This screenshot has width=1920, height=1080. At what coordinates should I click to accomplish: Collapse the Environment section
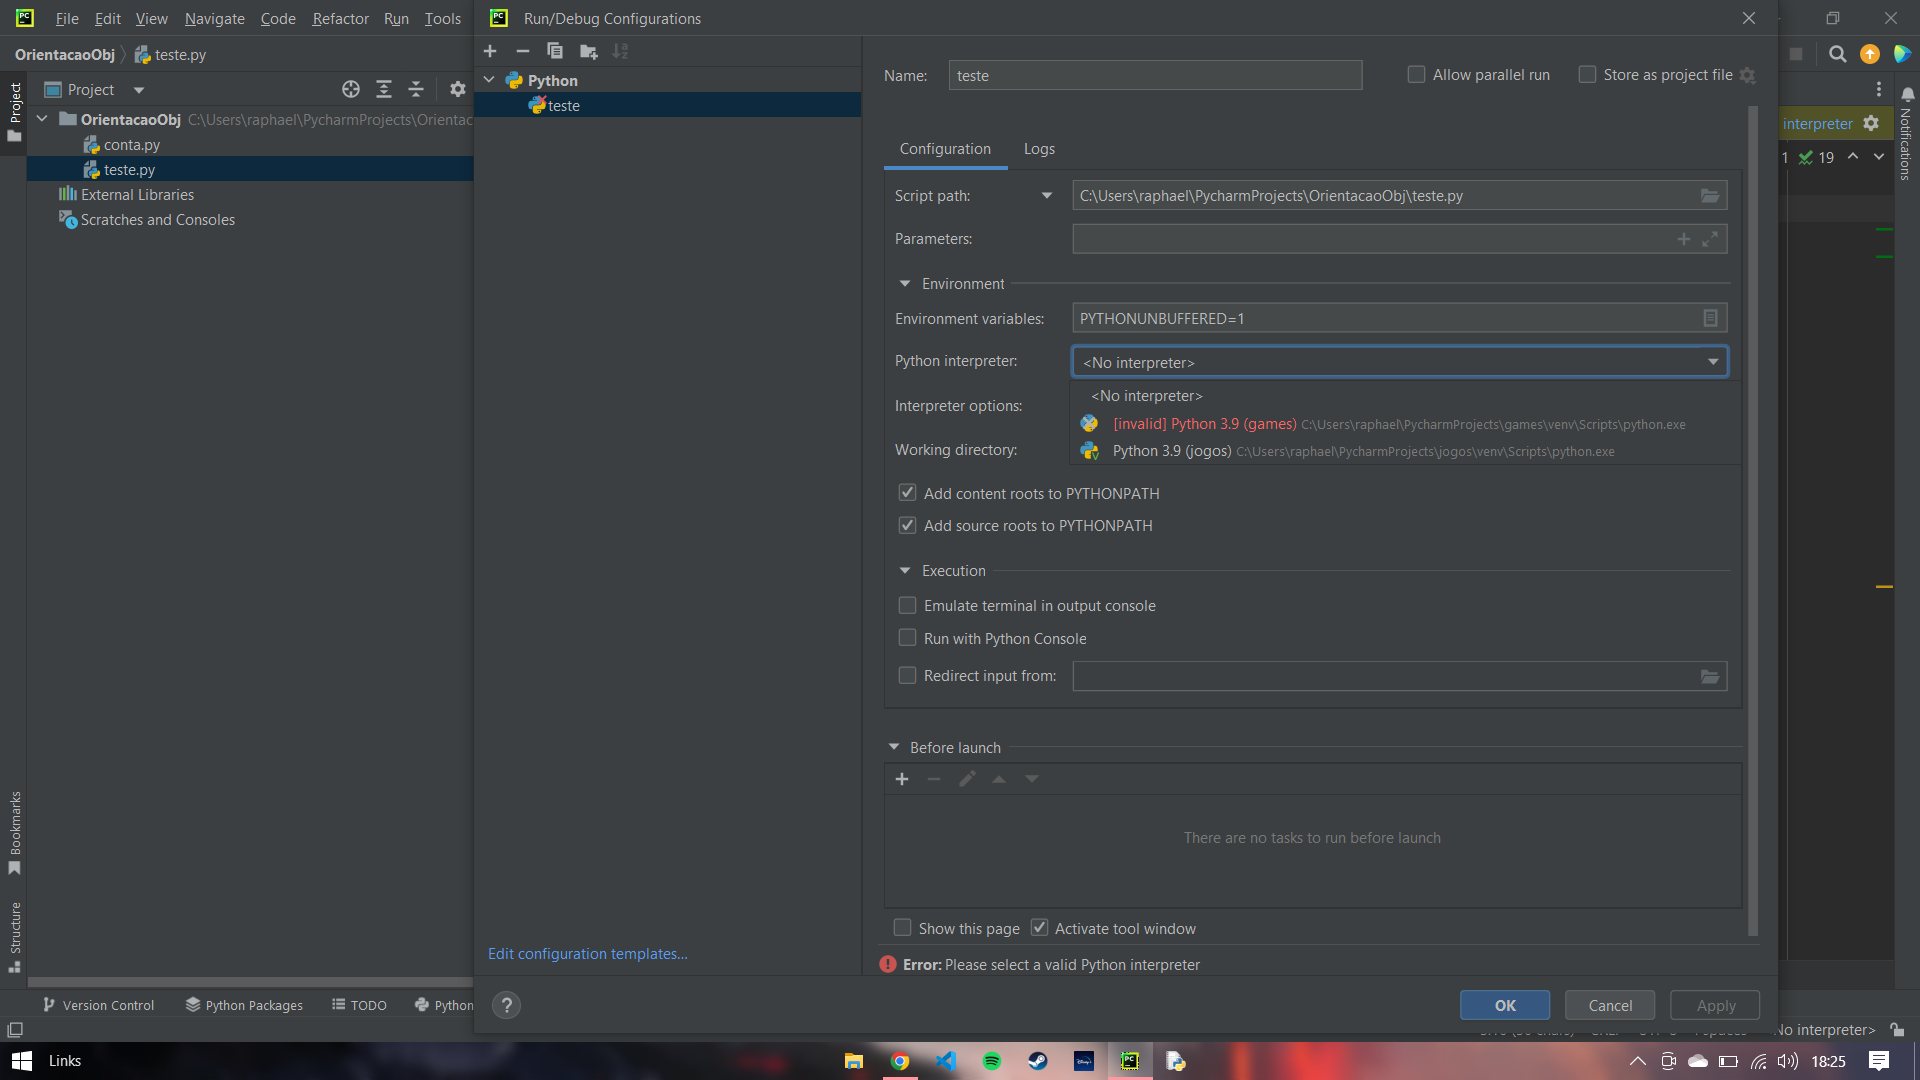(x=905, y=284)
